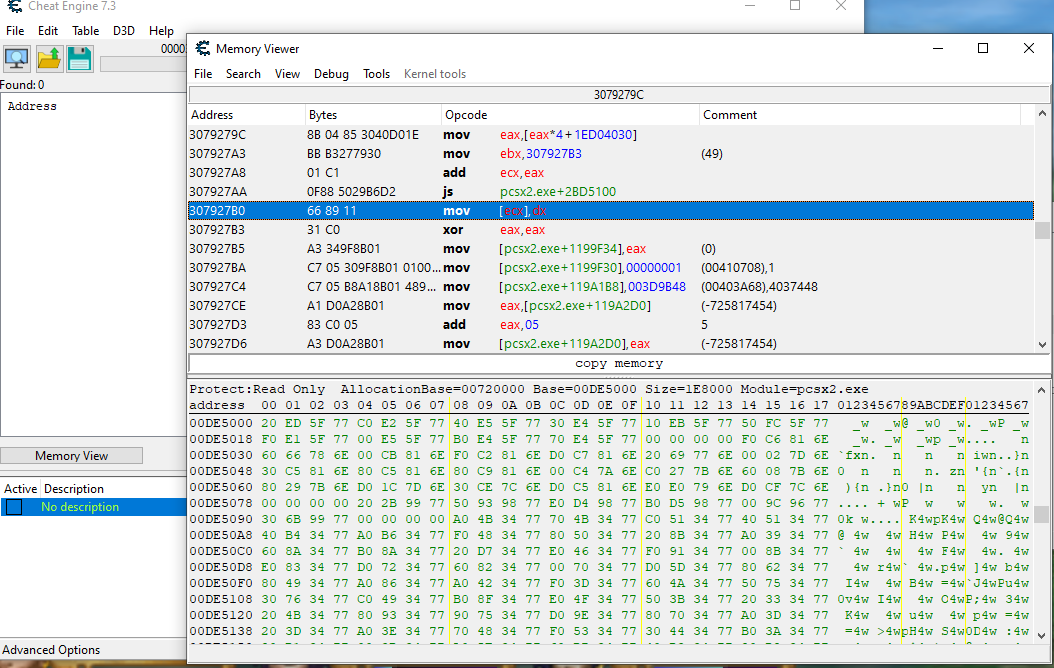Open the Tools menu in Memory Viewer

point(376,74)
